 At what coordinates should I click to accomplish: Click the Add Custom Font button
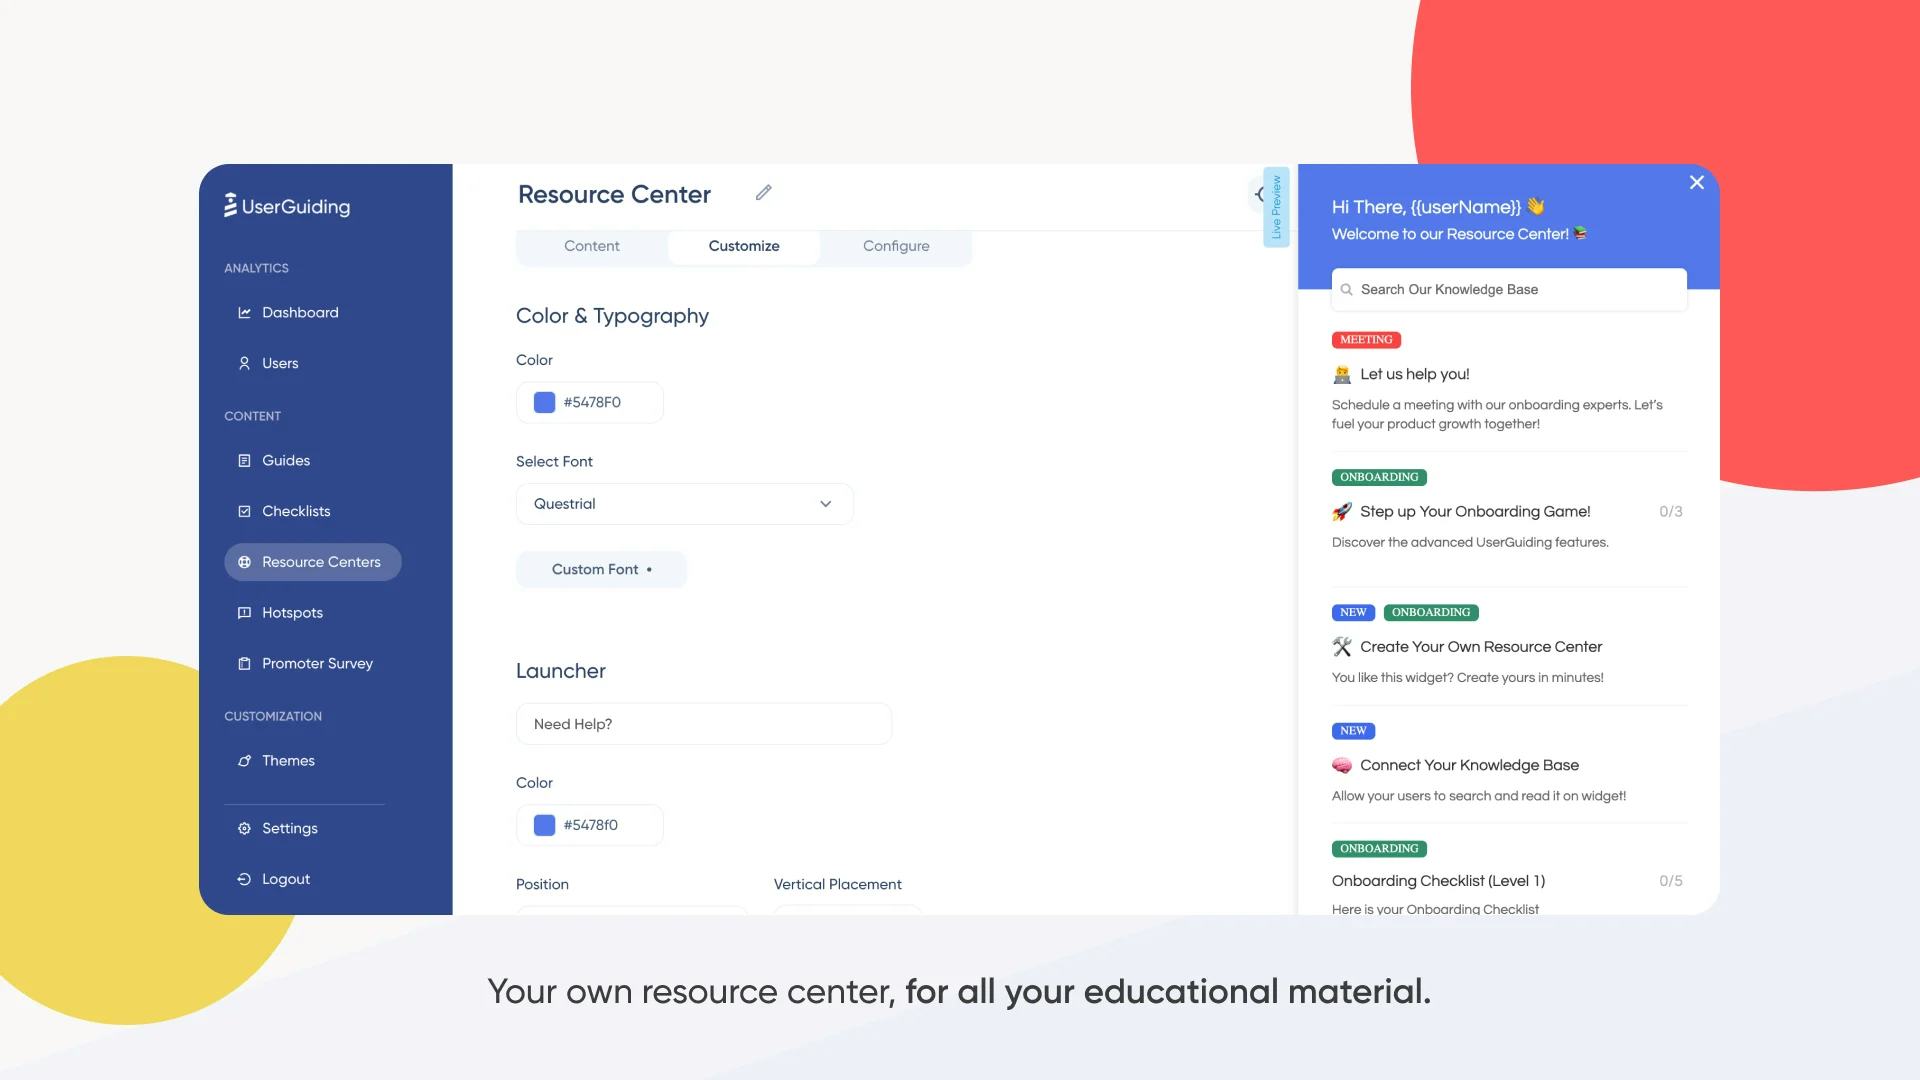point(601,568)
